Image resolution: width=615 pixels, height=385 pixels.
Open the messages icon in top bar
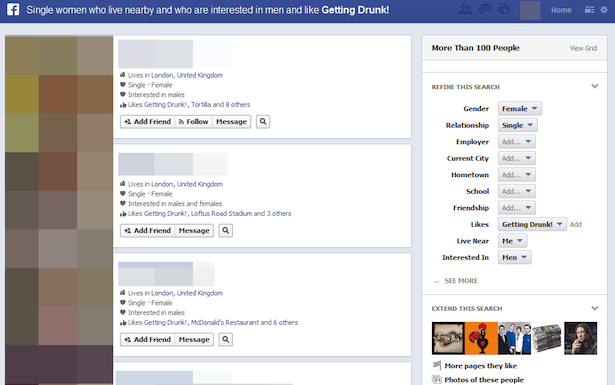[x=485, y=9]
